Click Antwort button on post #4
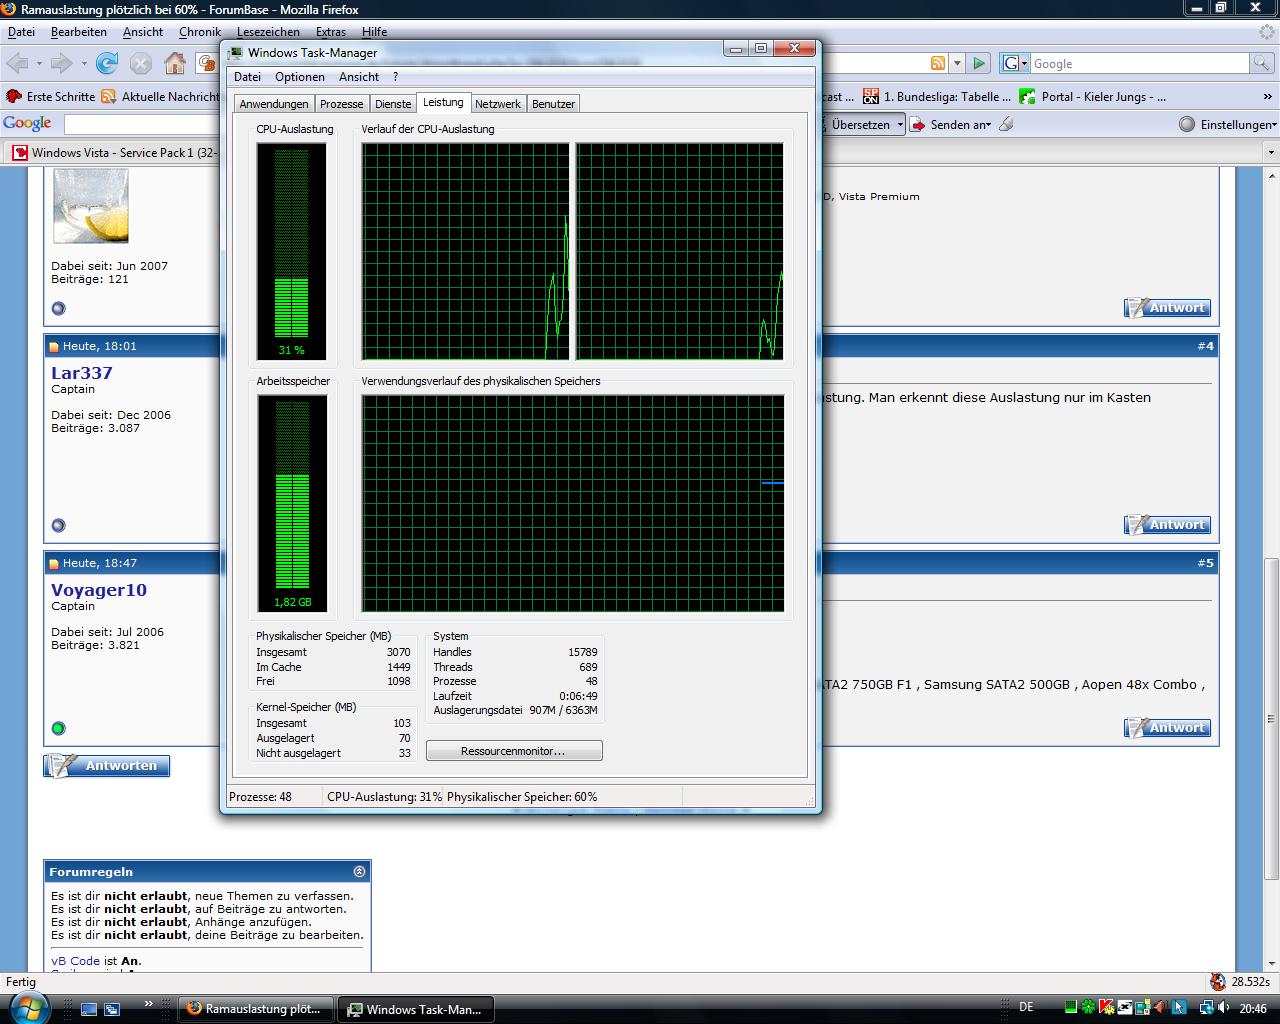Screen dimensions: 1280x1024 1167,525
